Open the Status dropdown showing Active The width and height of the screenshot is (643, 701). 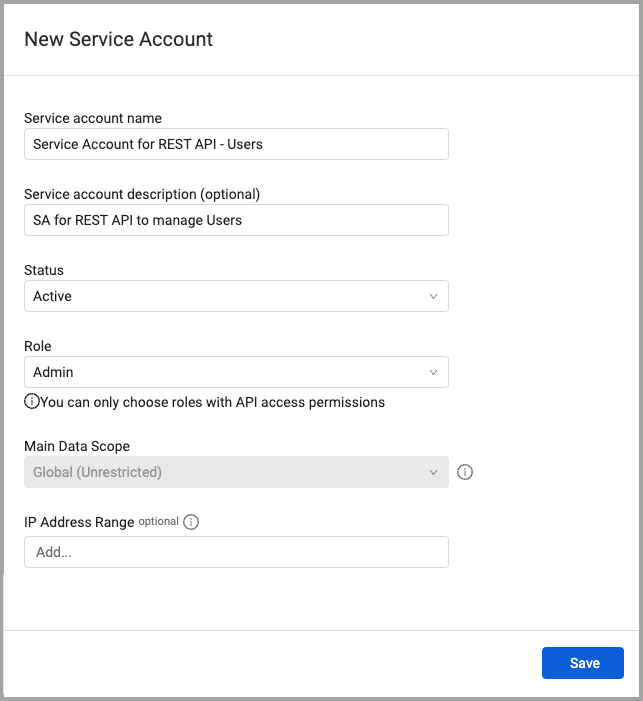pos(236,296)
